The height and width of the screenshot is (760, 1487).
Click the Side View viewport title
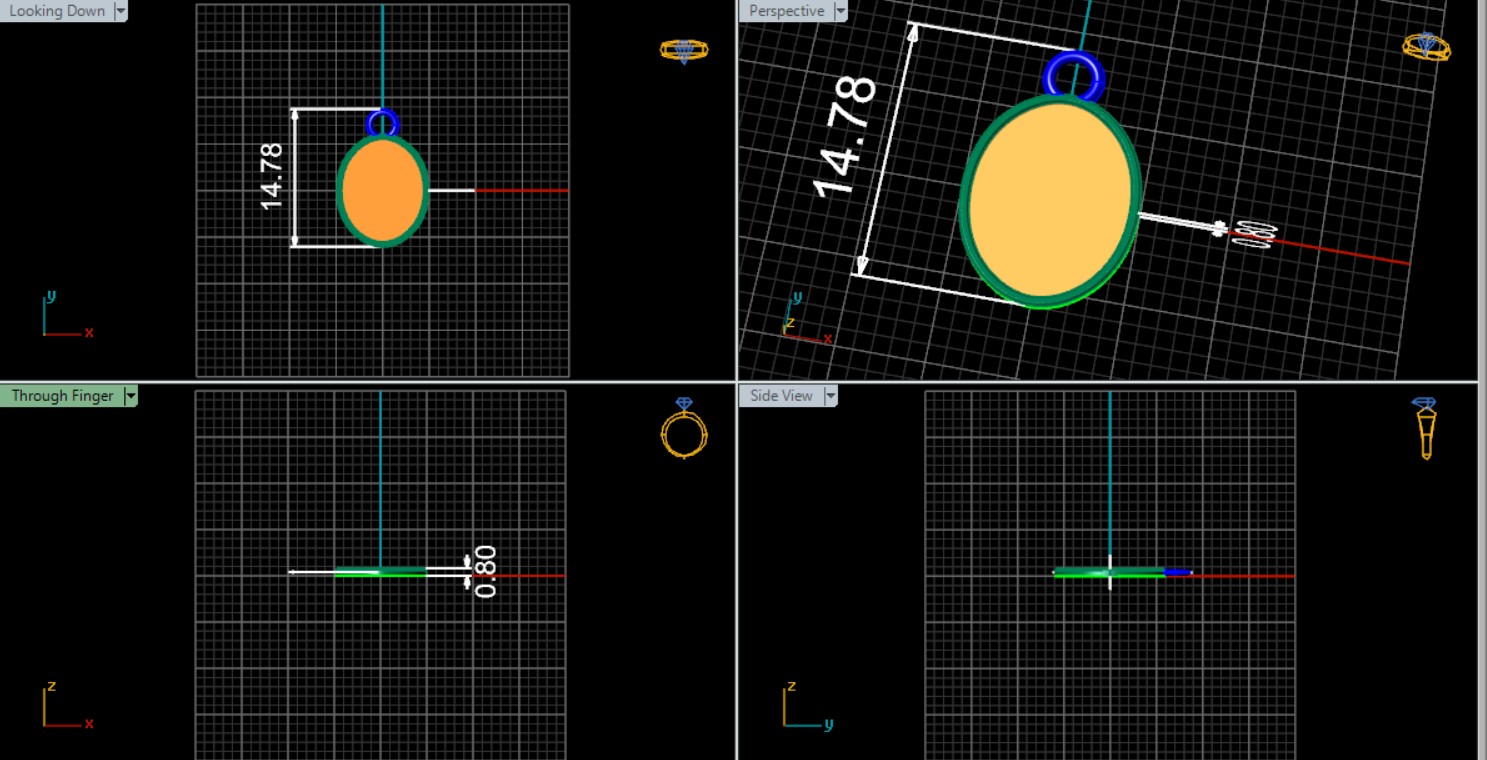pyautogui.click(x=781, y=396)
